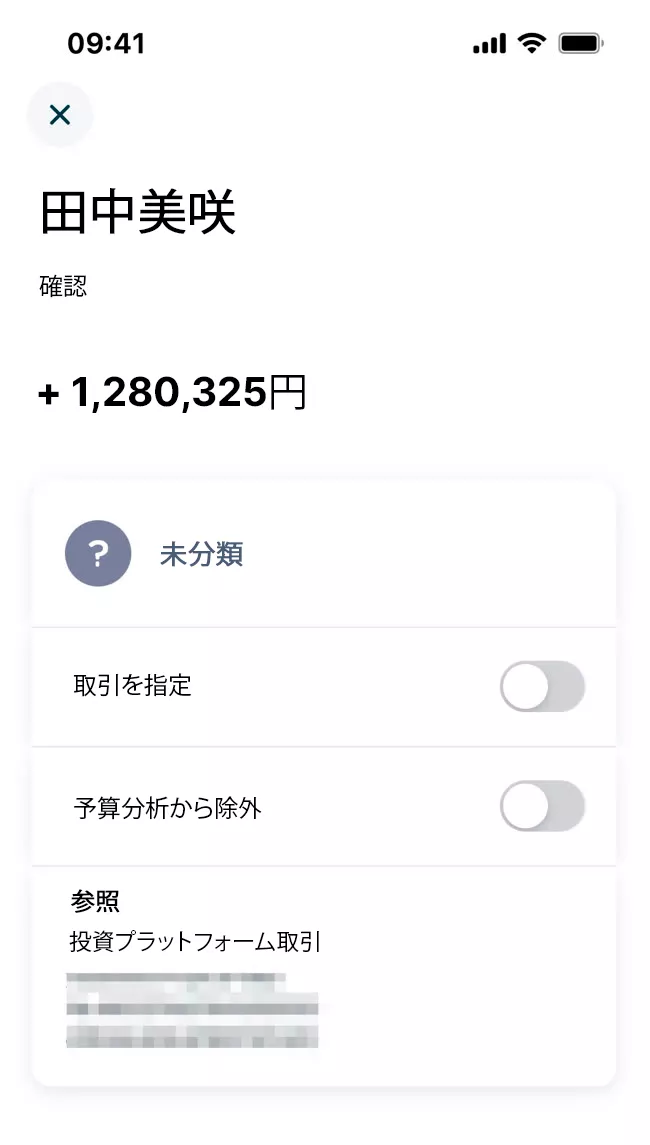Tap the plus sign before the amount
The image size is (650, 1145).
point(48,395)
